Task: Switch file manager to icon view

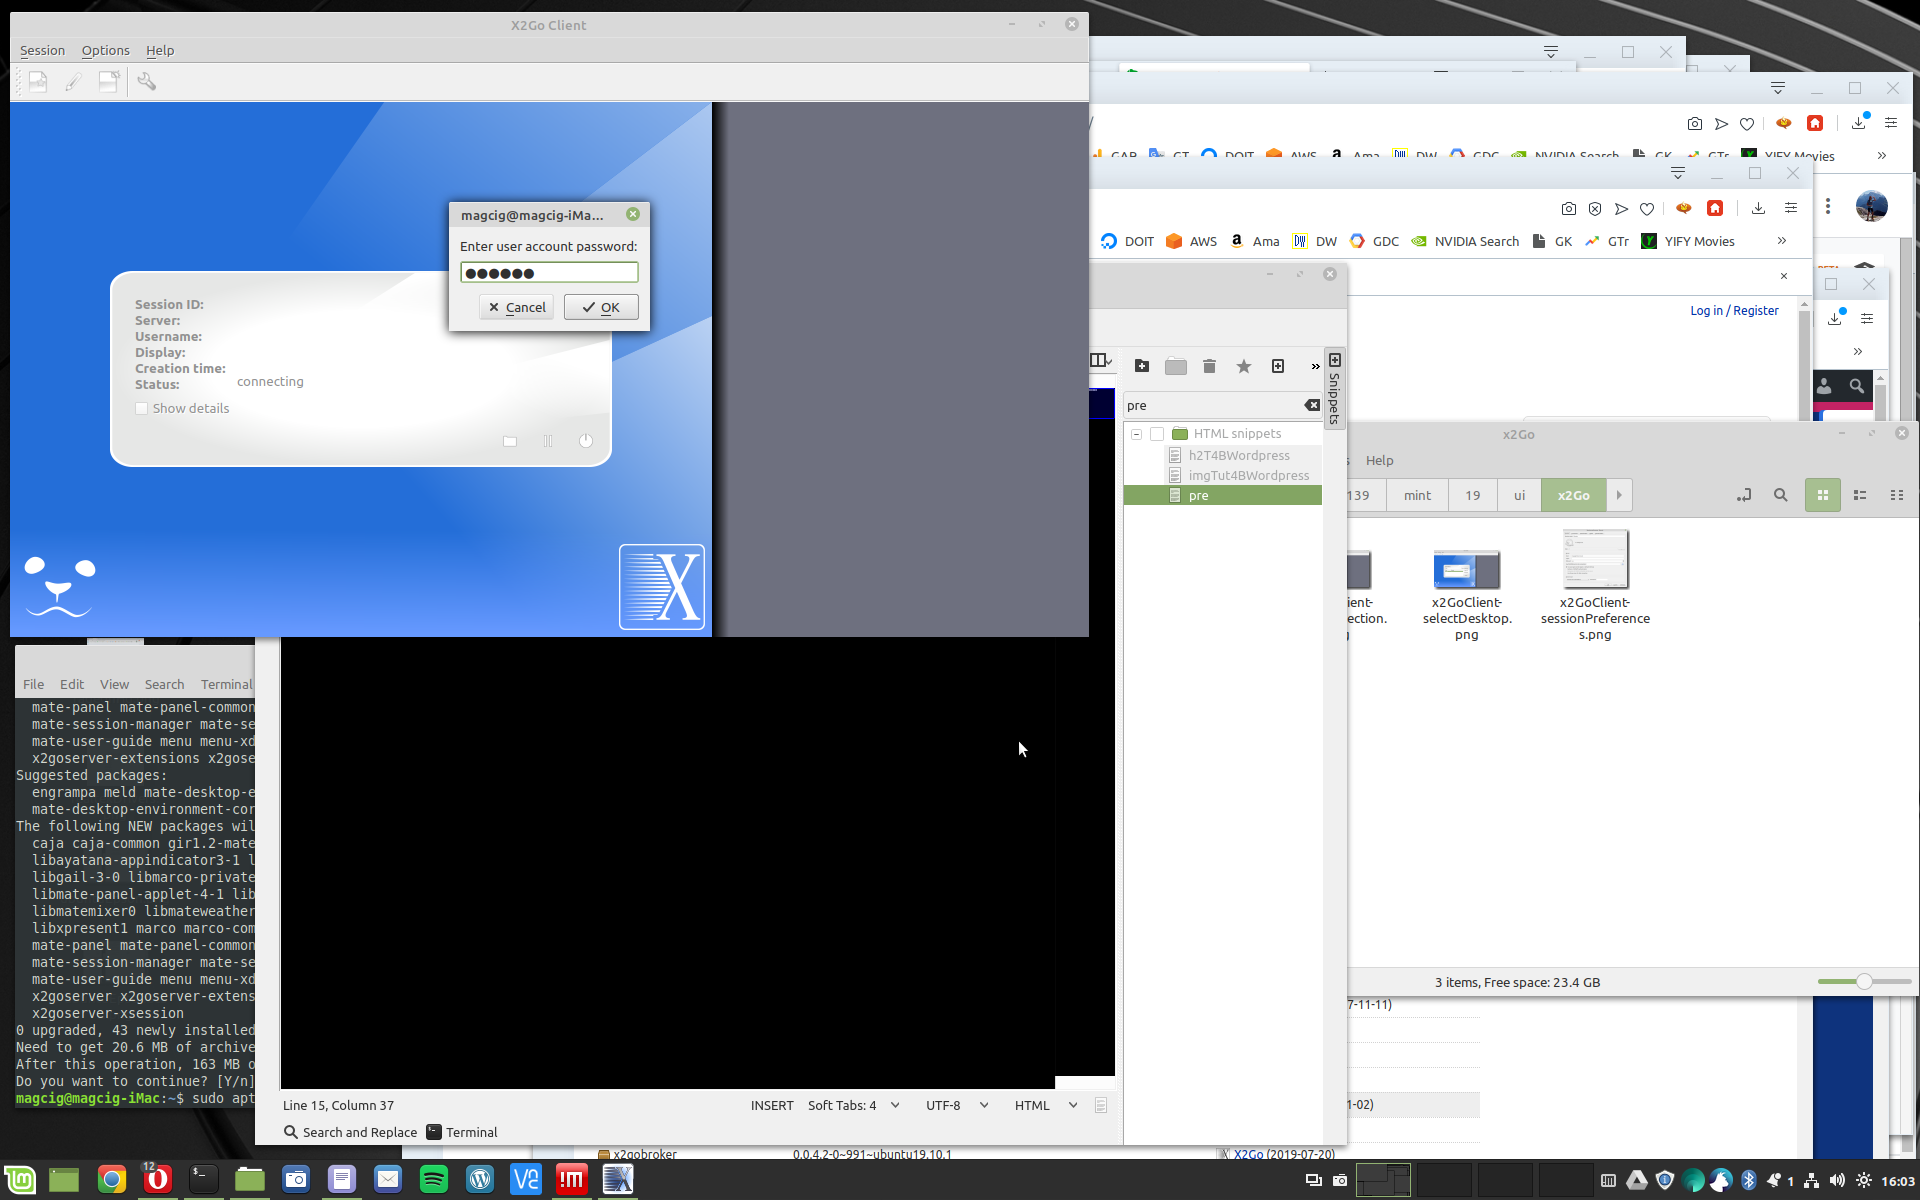Action: click(1823, 495)
